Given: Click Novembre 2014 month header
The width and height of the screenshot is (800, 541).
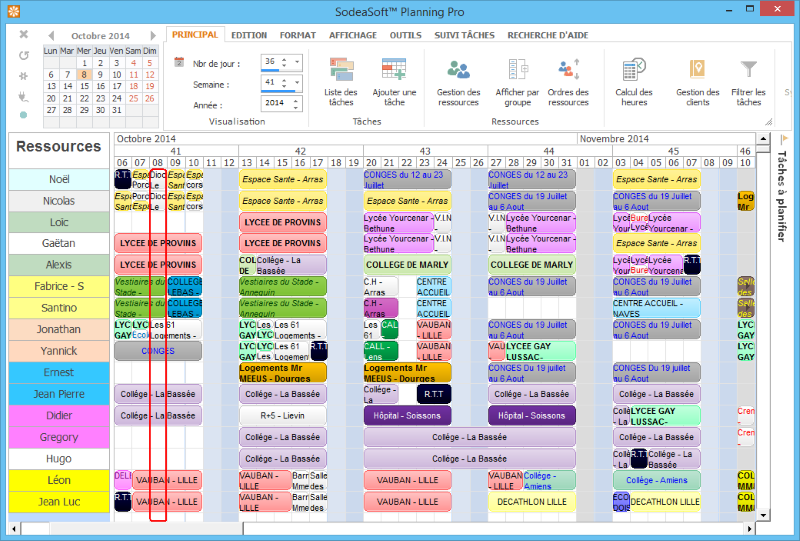Looking at the screenshot, I should [666, 138].
